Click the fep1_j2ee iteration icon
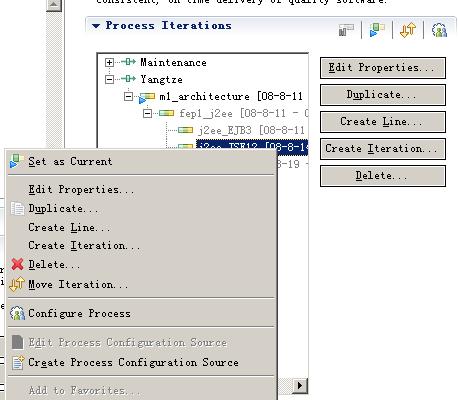 point(167,113)
